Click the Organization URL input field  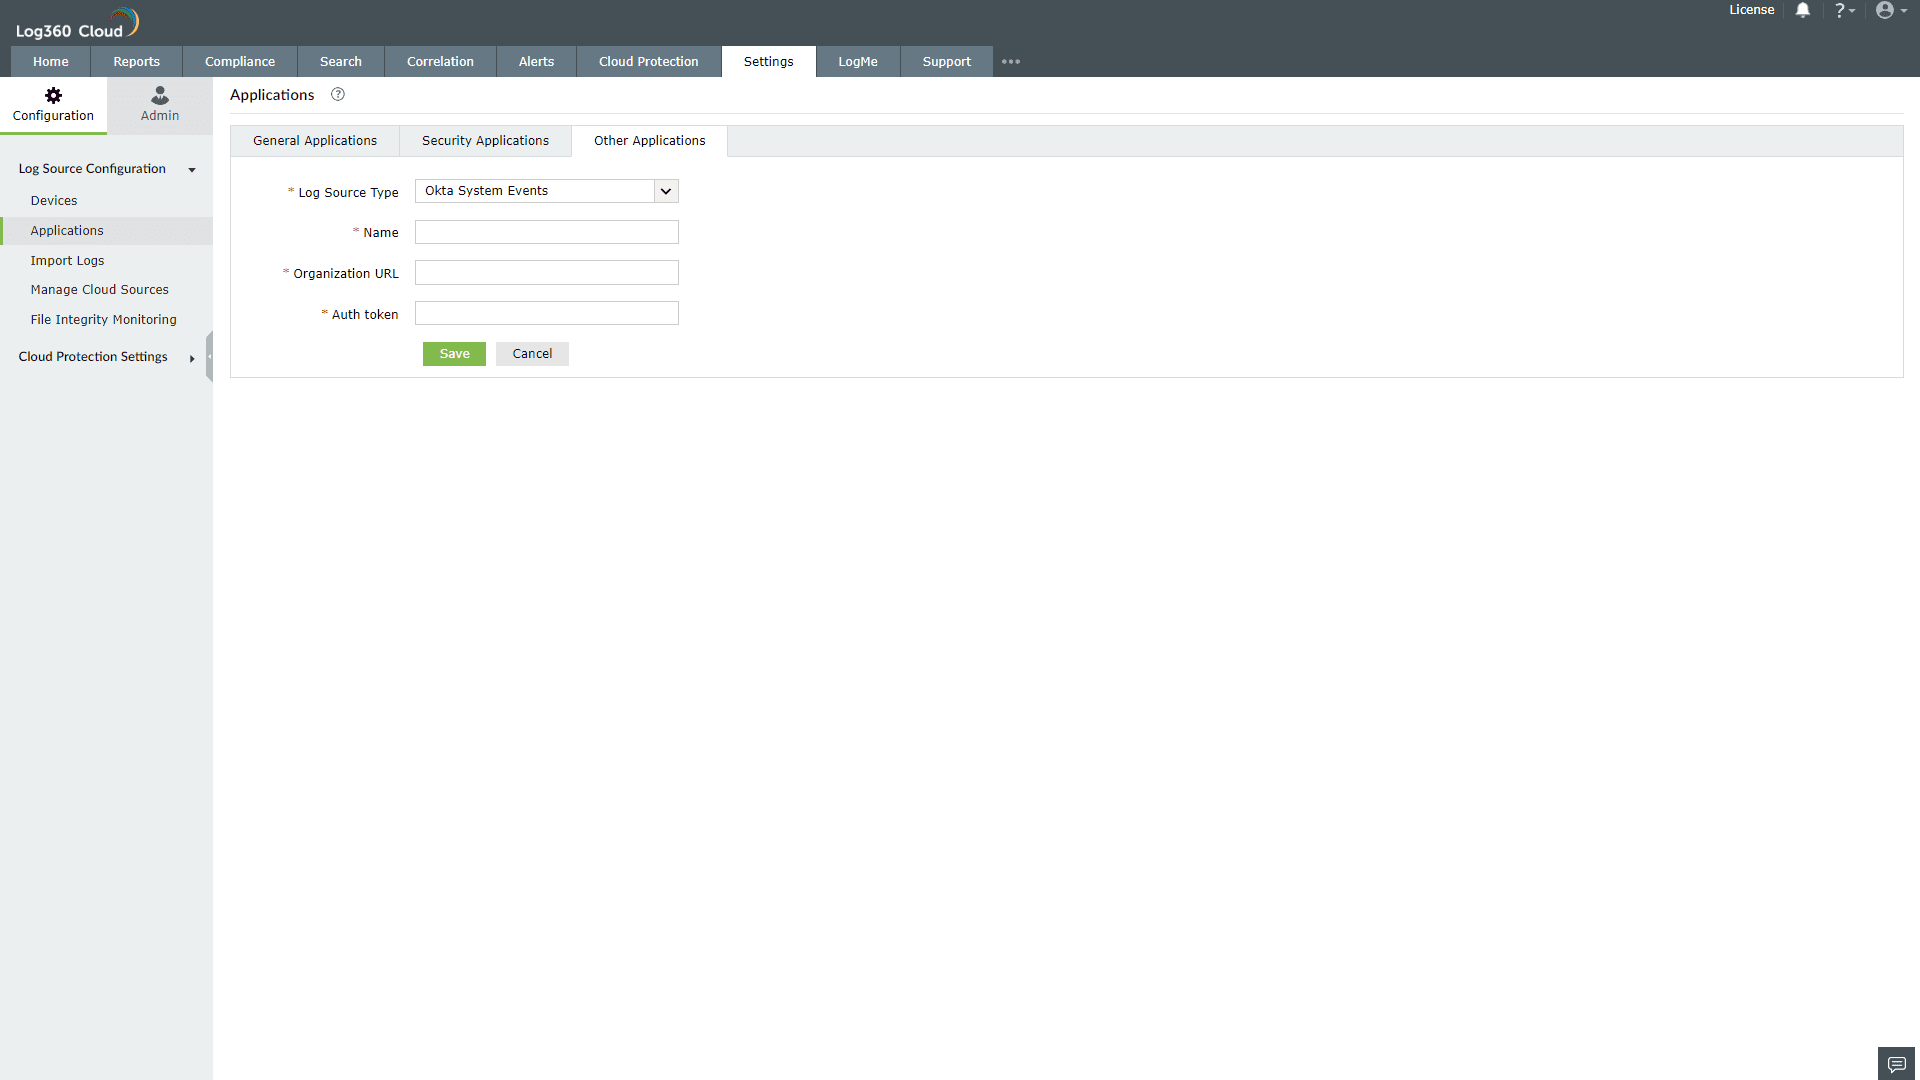click(546, 273)
